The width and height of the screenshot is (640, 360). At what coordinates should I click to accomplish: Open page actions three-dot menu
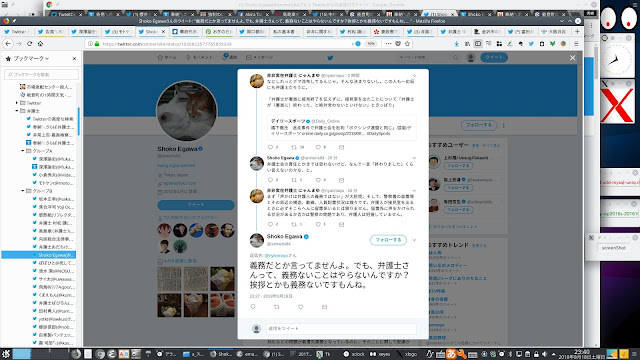(388, 44)
